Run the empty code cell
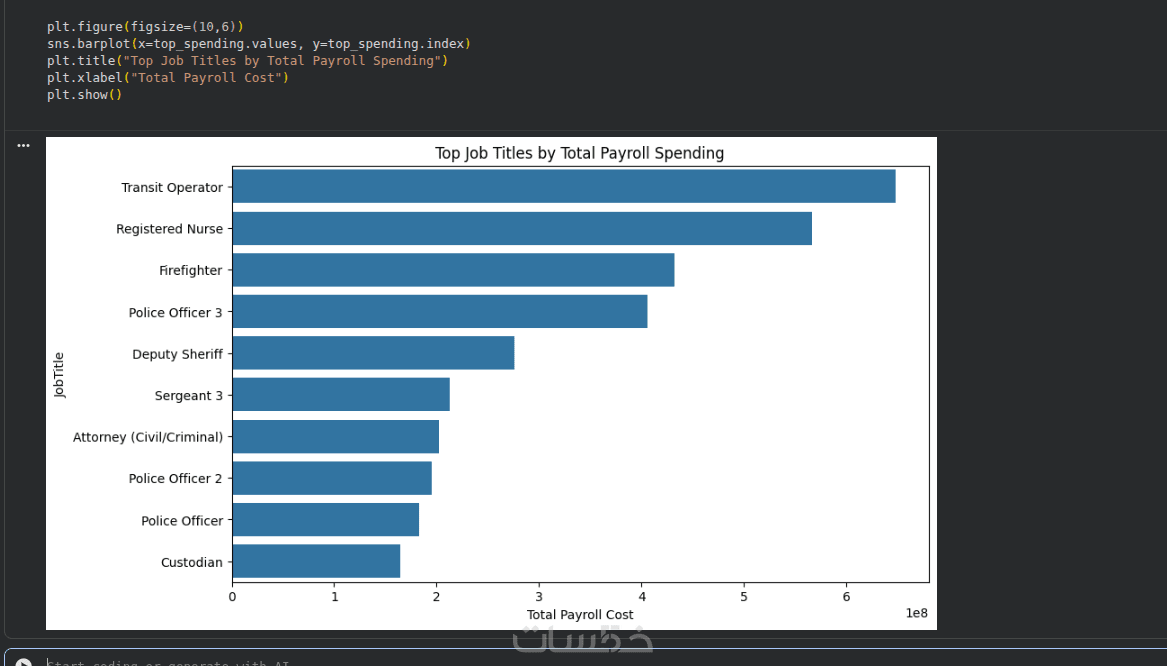 click(24, 662)
